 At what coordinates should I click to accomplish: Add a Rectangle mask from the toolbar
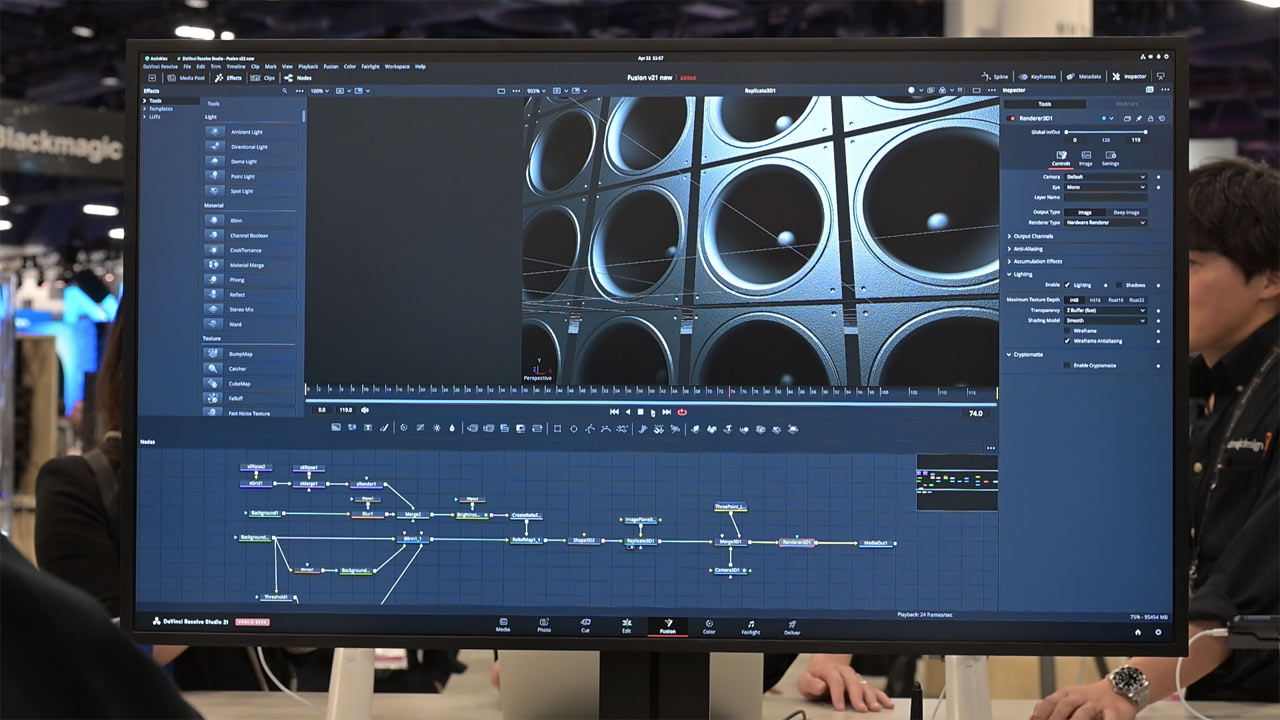(557, 429)
